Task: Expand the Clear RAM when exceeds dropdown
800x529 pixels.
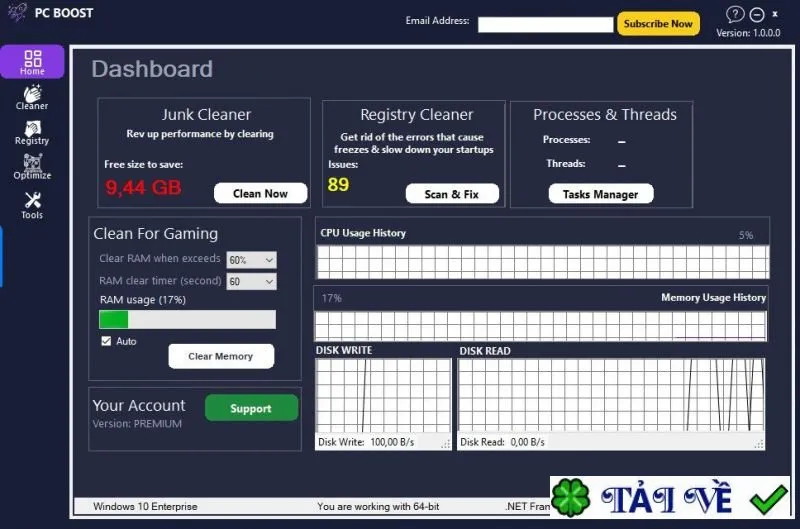Action: pos(252,260)
